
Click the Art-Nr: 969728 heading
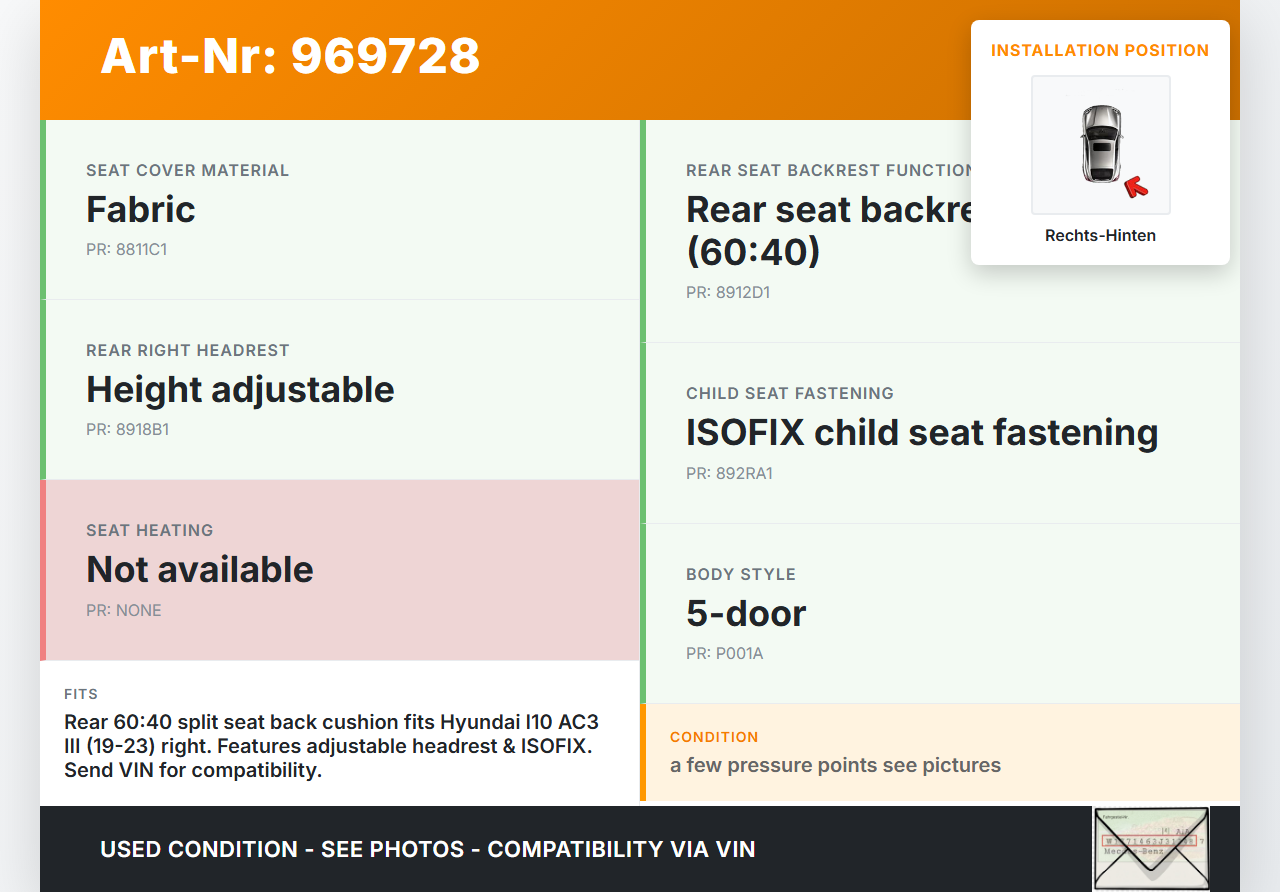click(290, 56)
